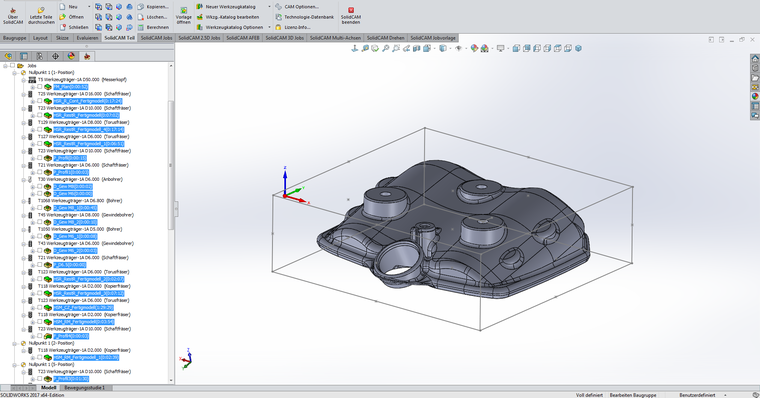Click the Kopieren... button
Viewport: 760px width, 398px height.
153,7
